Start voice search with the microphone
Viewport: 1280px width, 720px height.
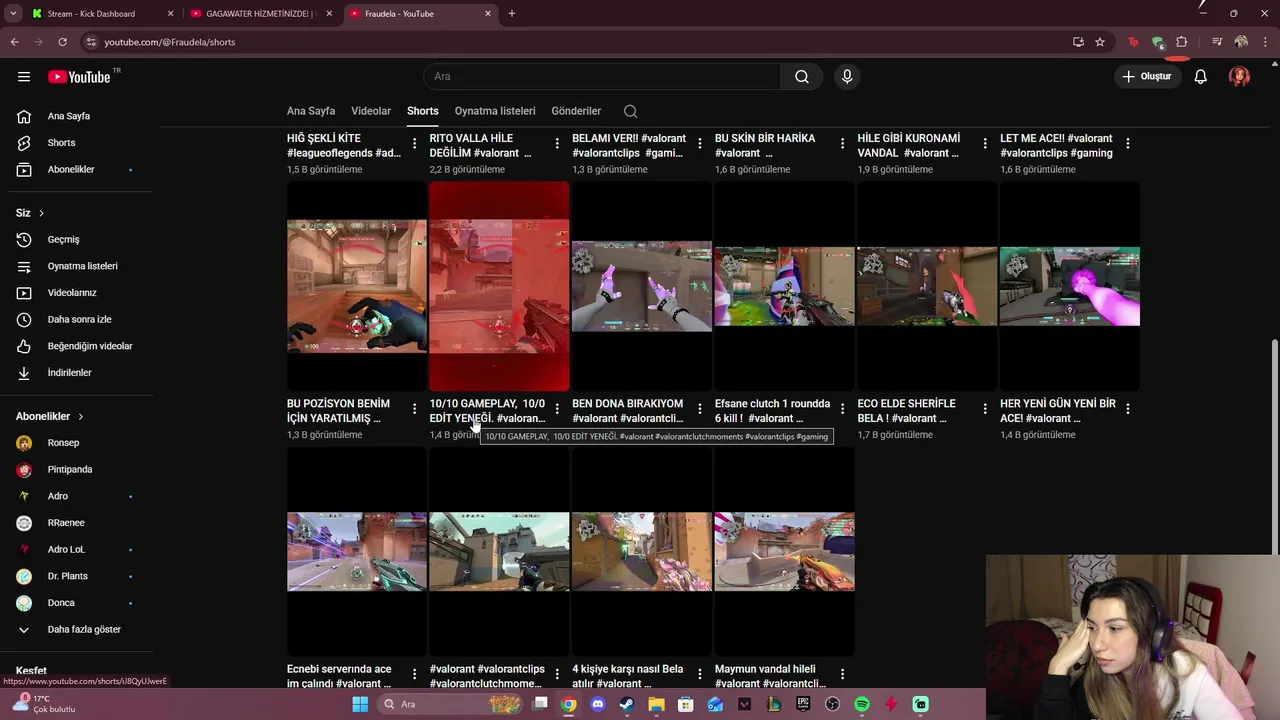click(x=847, y=77)
